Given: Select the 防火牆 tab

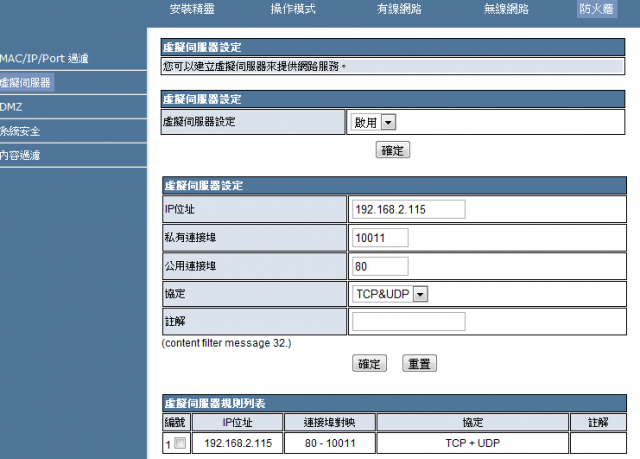Looking at the screenshot, I should click(x=597, y=9).
